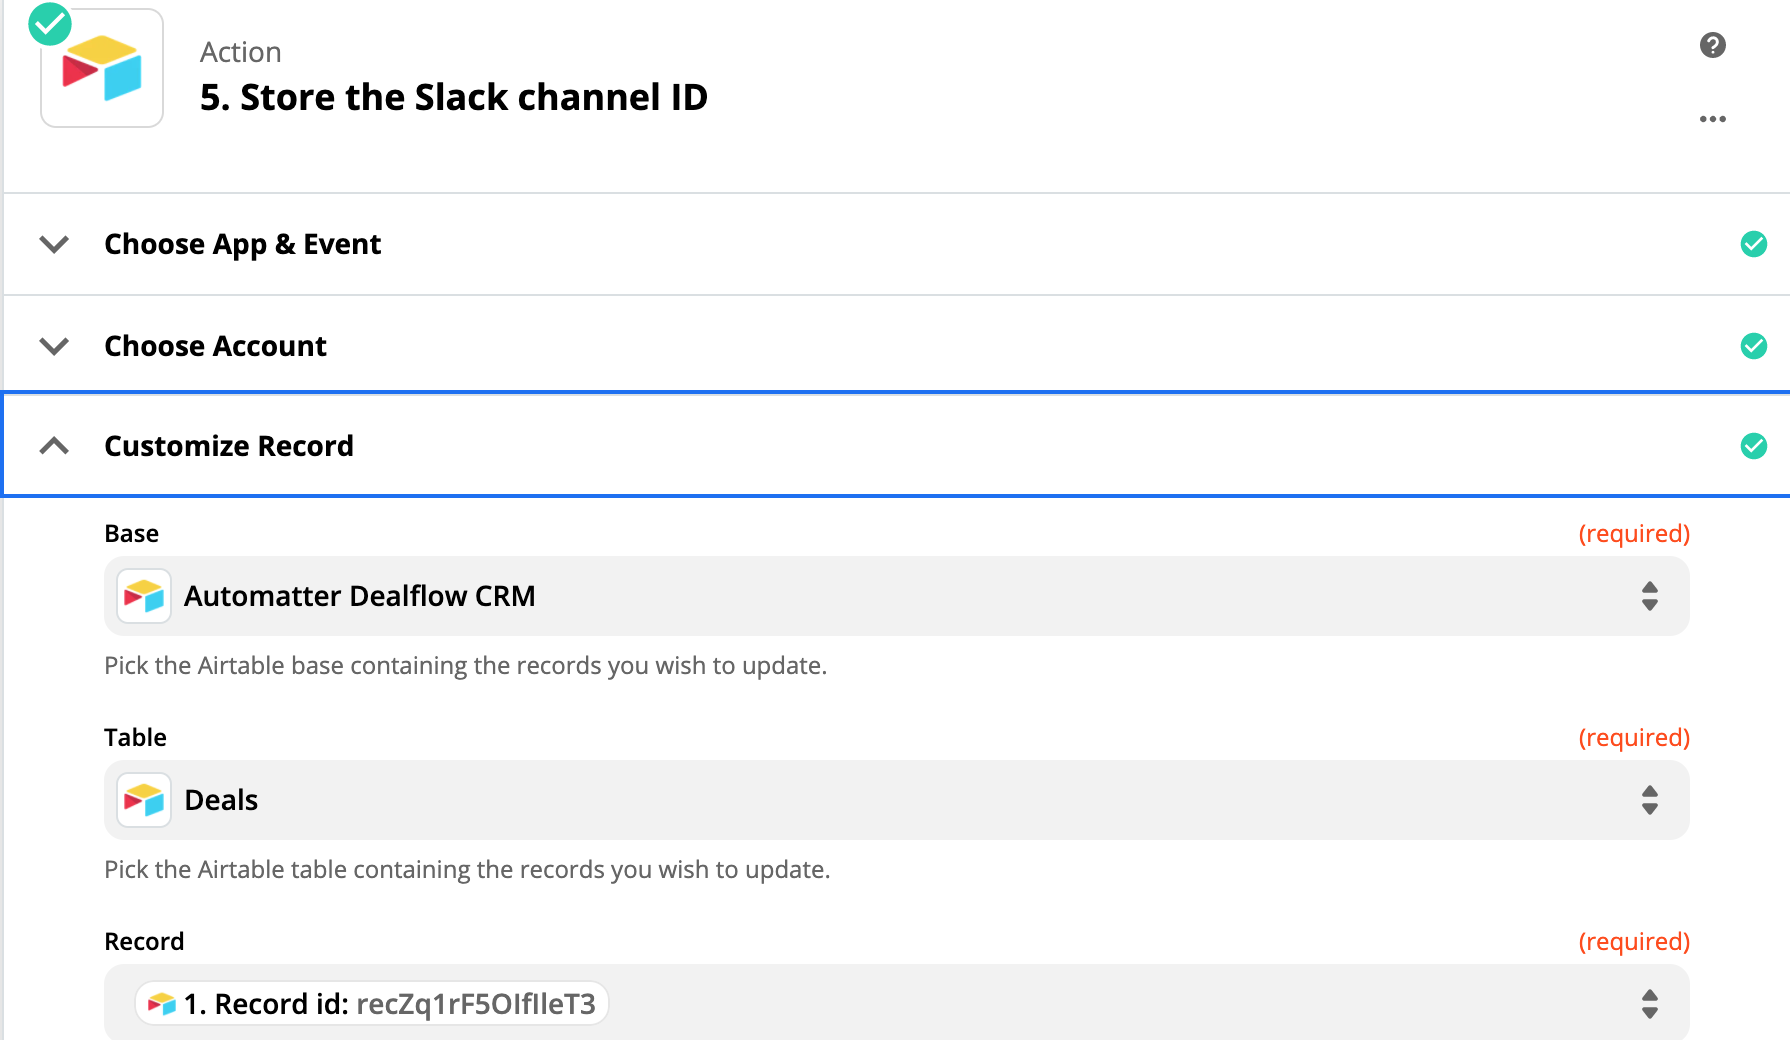The image size is (1790, 1040).
Task: Click the small Airtable icon in the Record id pill
Action: coord(162,1004)
